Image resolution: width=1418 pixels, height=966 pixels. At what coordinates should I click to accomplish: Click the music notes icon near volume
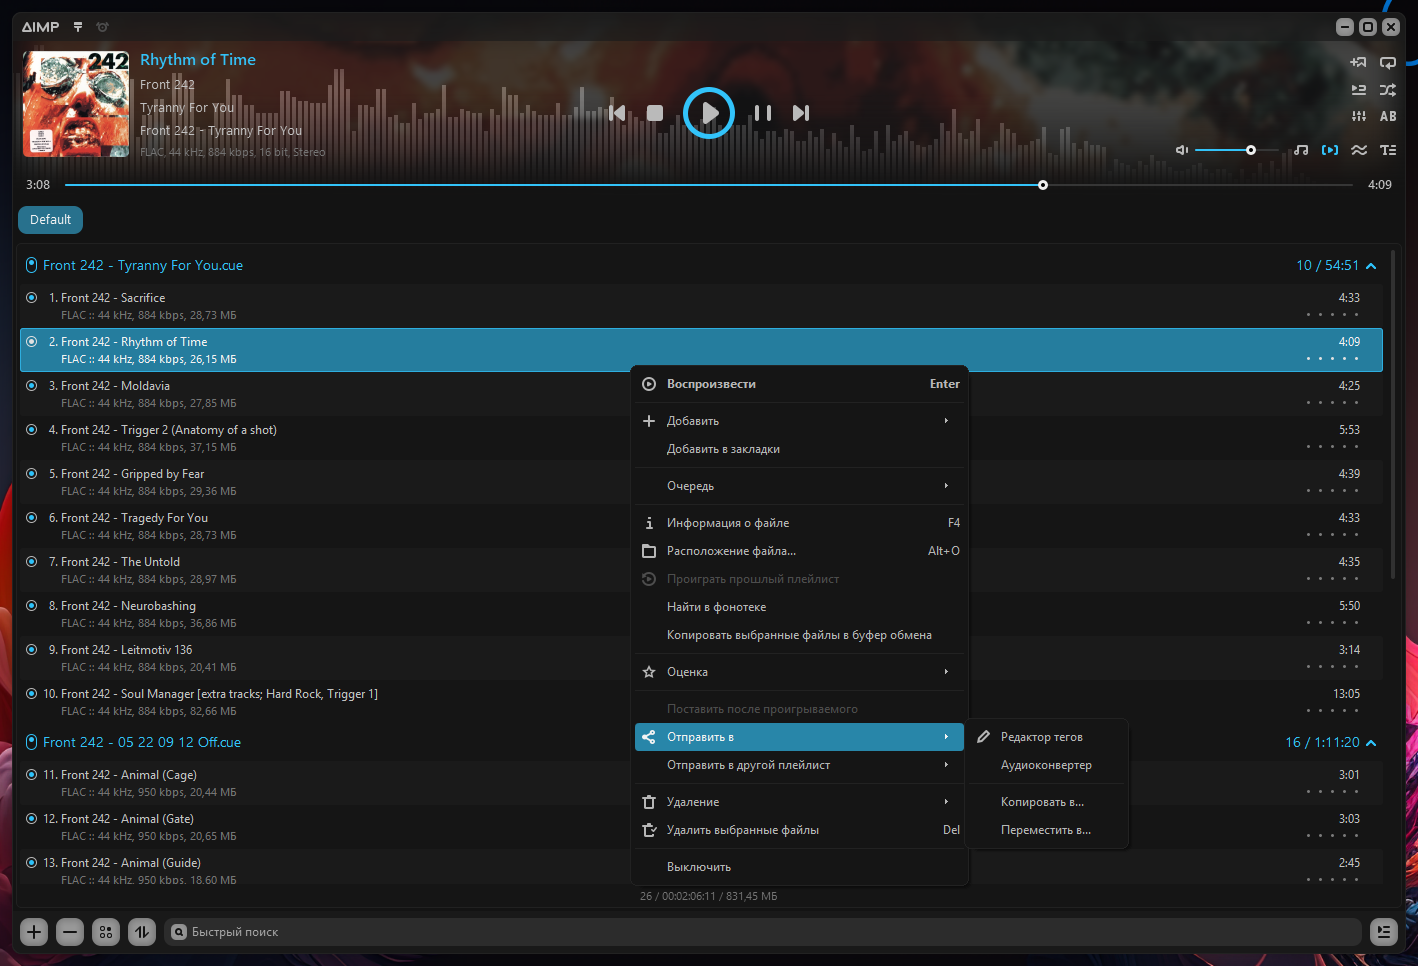(1301, 150)
